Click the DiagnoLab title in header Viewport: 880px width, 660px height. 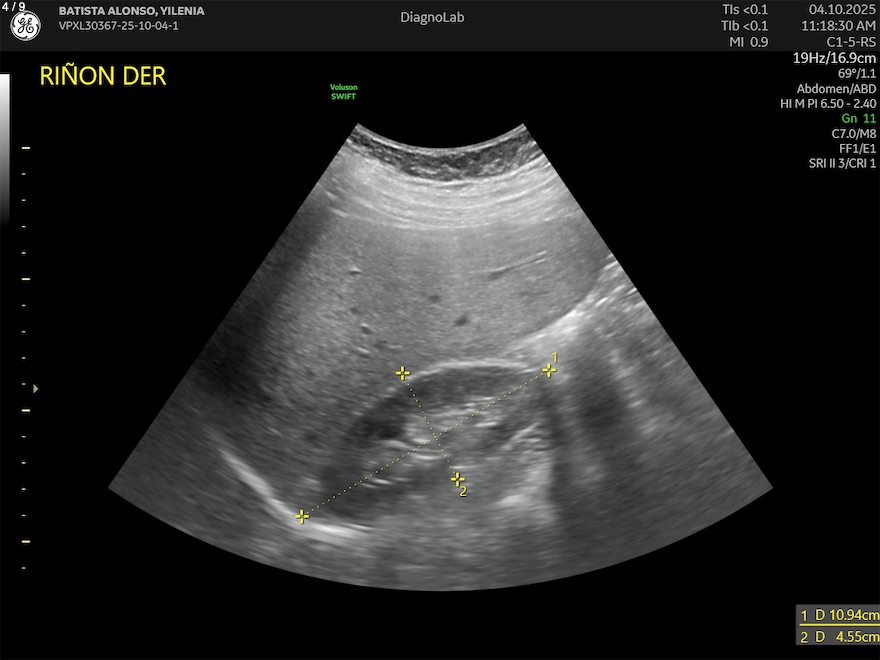[432, 18]
